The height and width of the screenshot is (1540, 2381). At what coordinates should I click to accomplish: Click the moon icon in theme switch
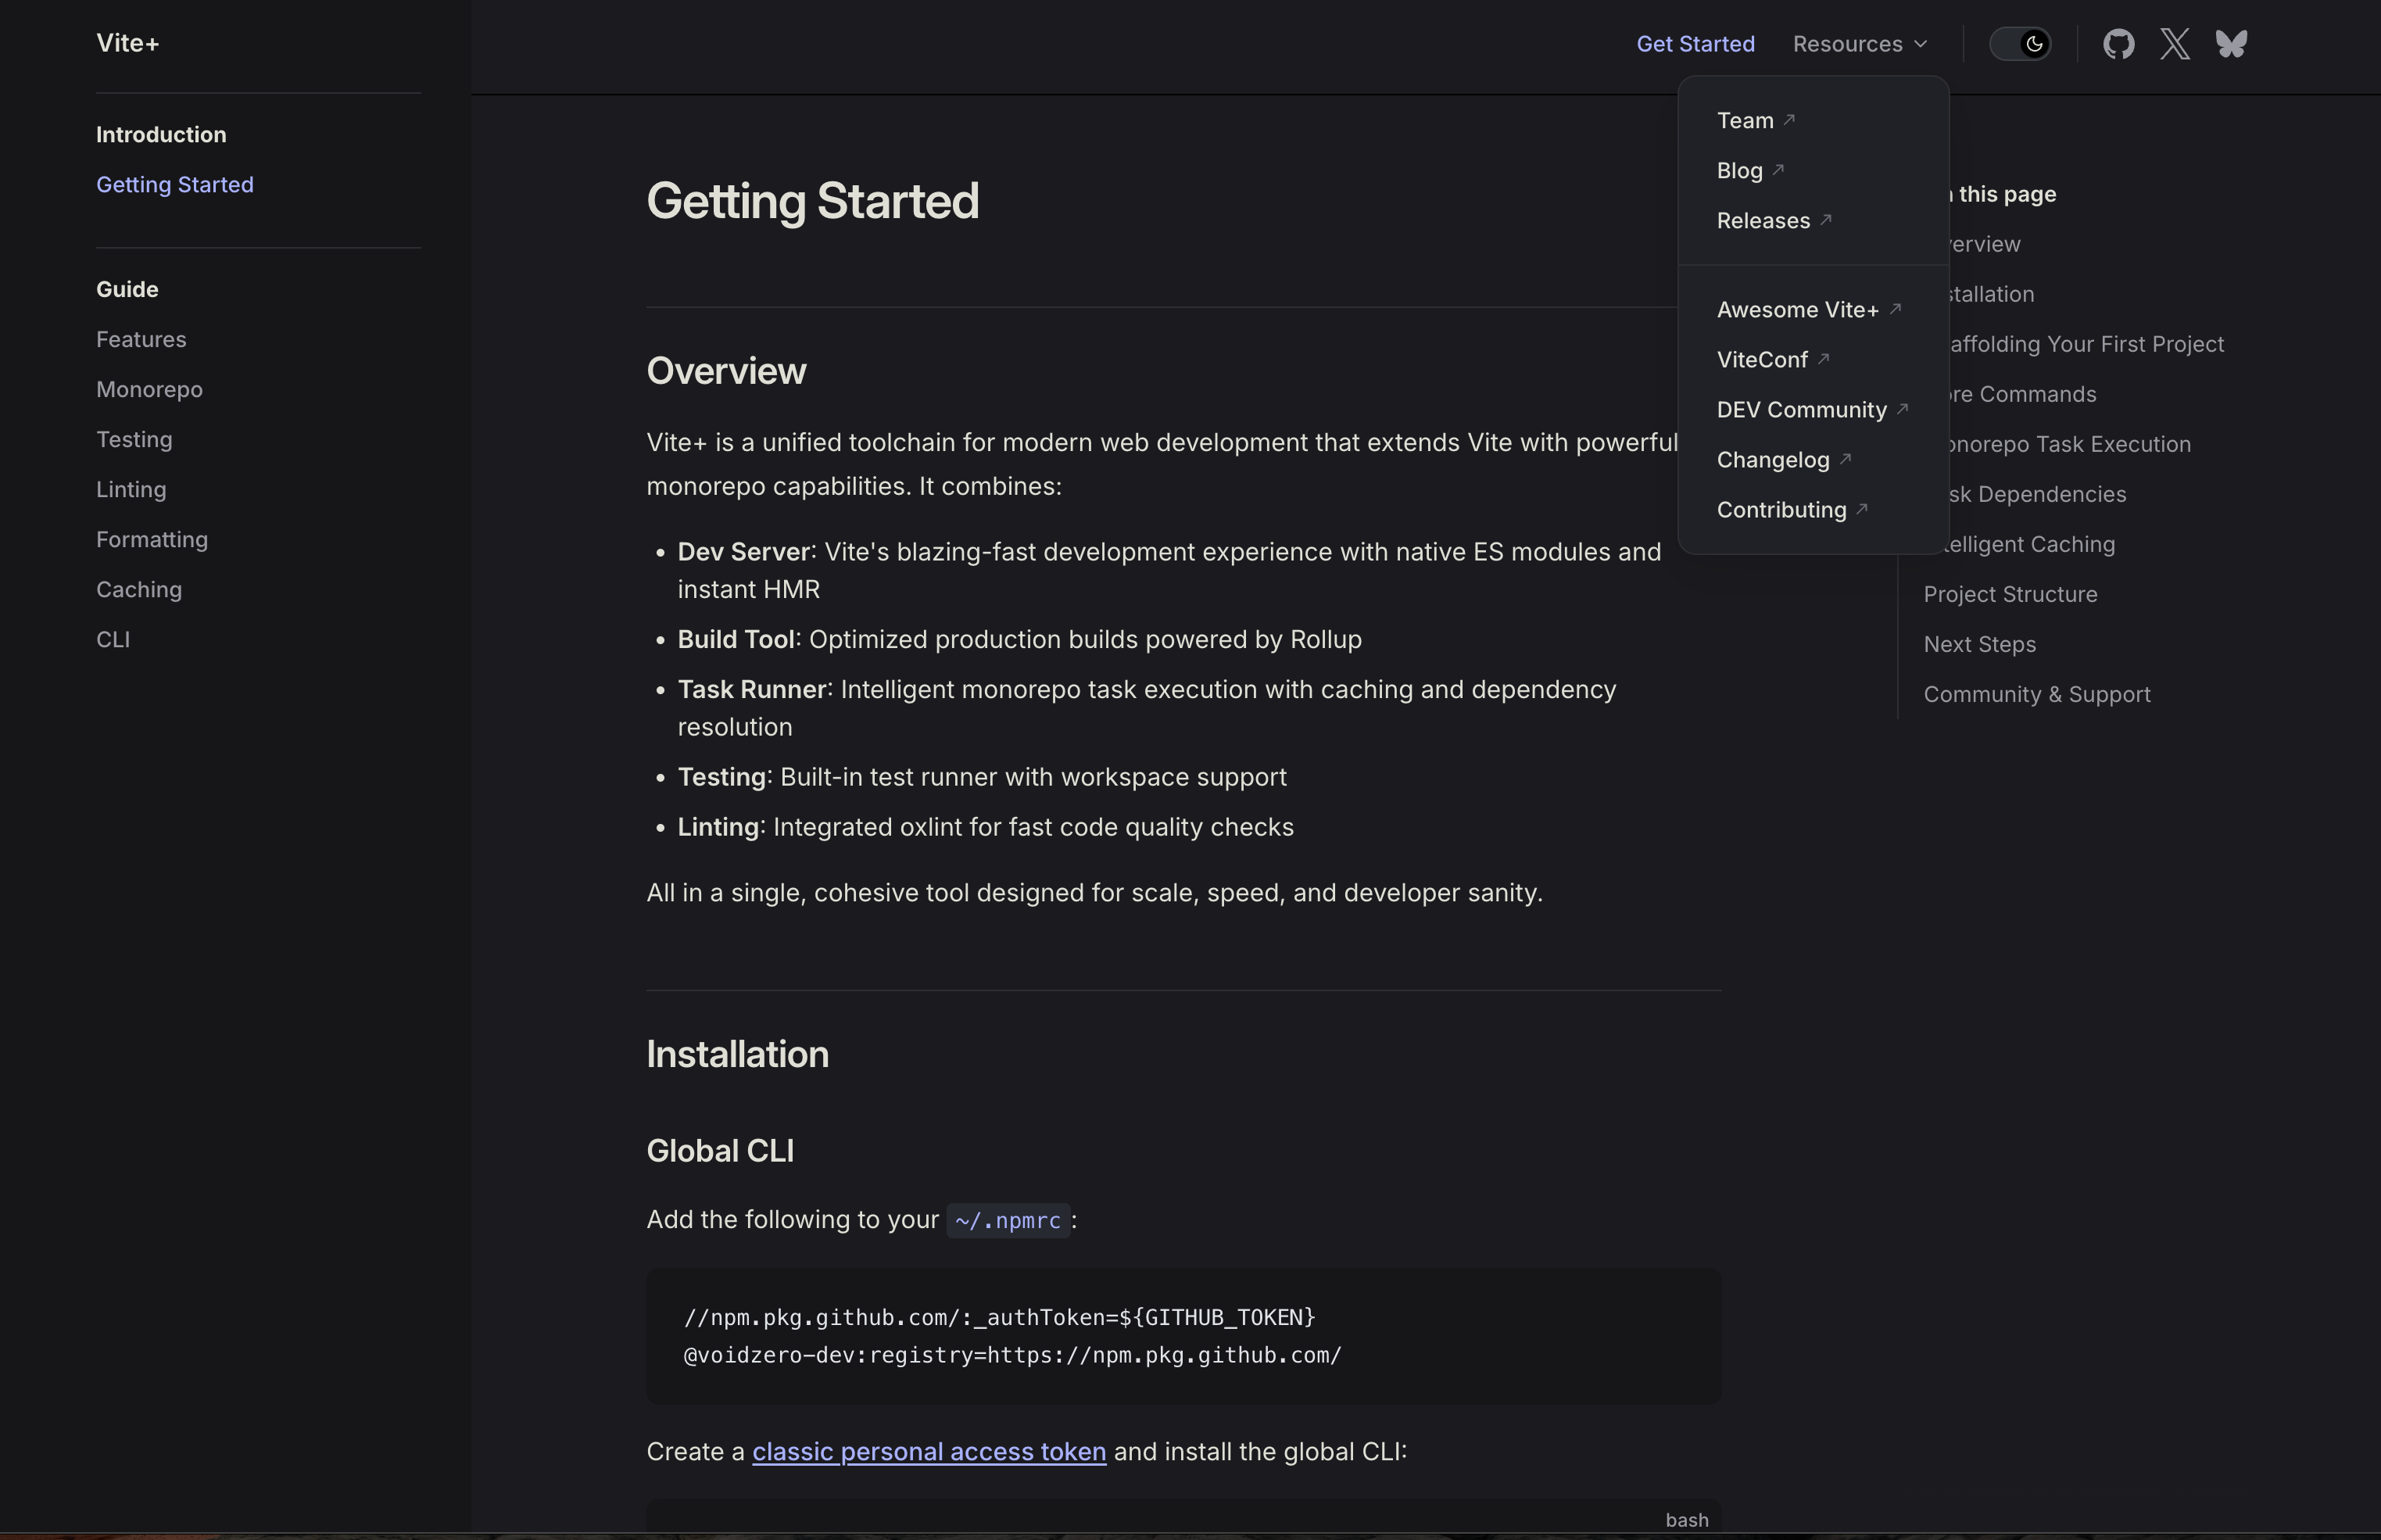(x=2034, y=44)
